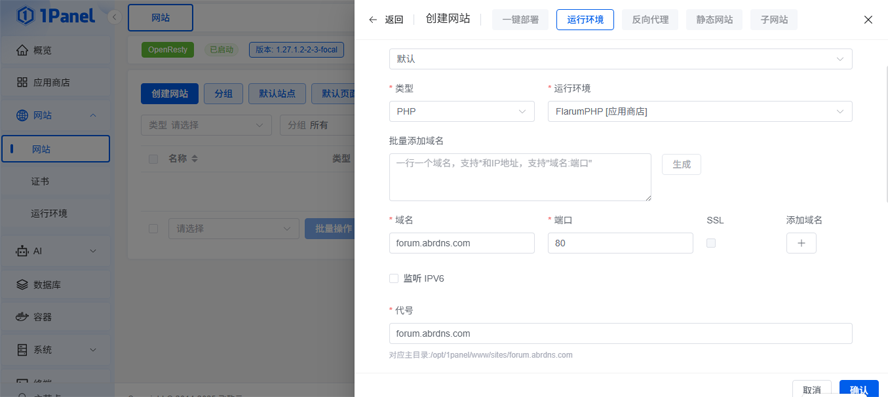
Task: Open the 网站 top page tab
Action: tap(160, 18)
